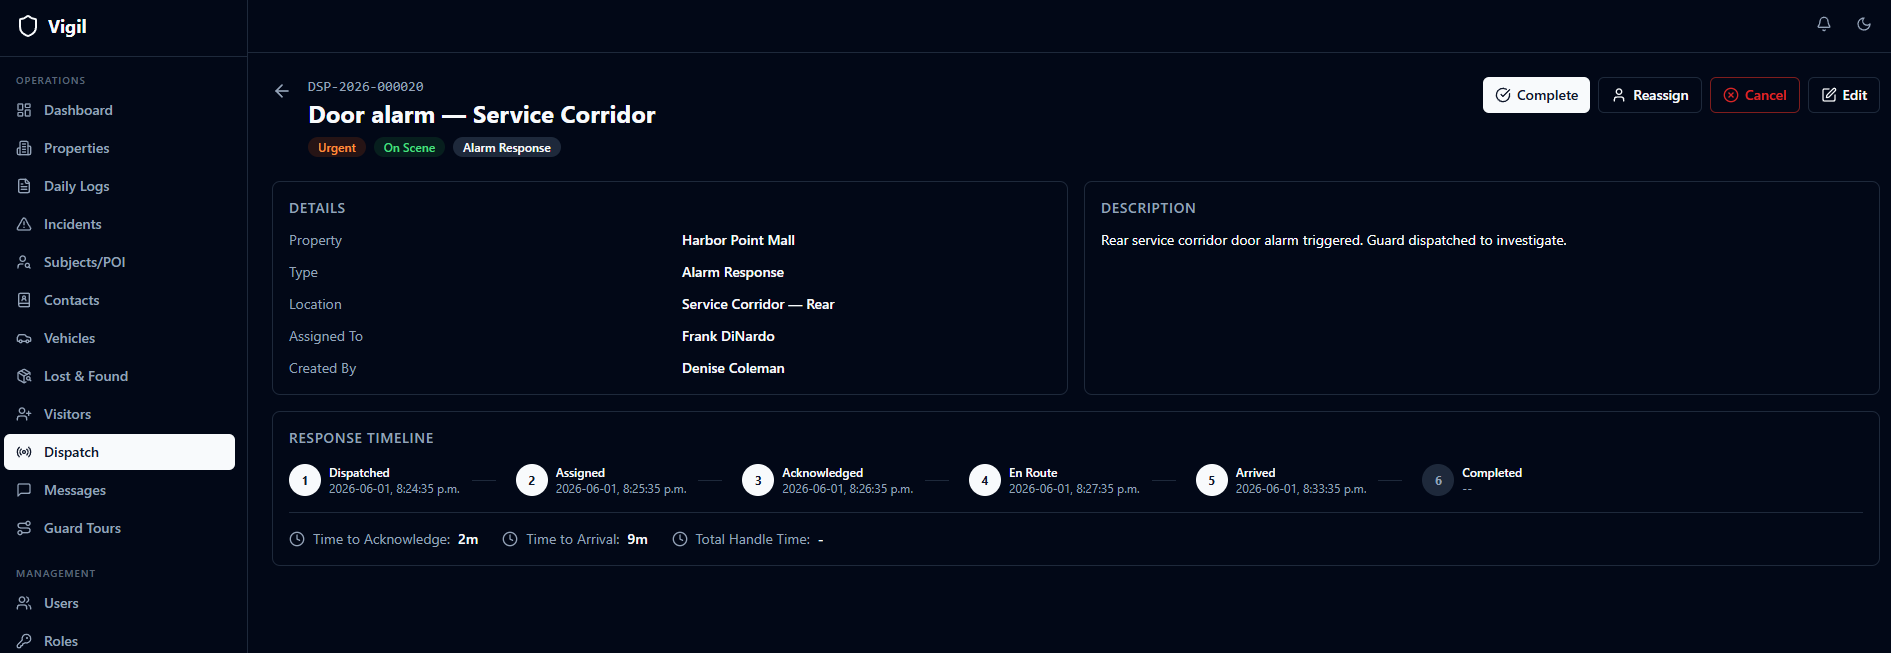This screenshot has height=653, width=1891.
Task: Click the Subjects/POI person search icon
Action: pos(24,262)
